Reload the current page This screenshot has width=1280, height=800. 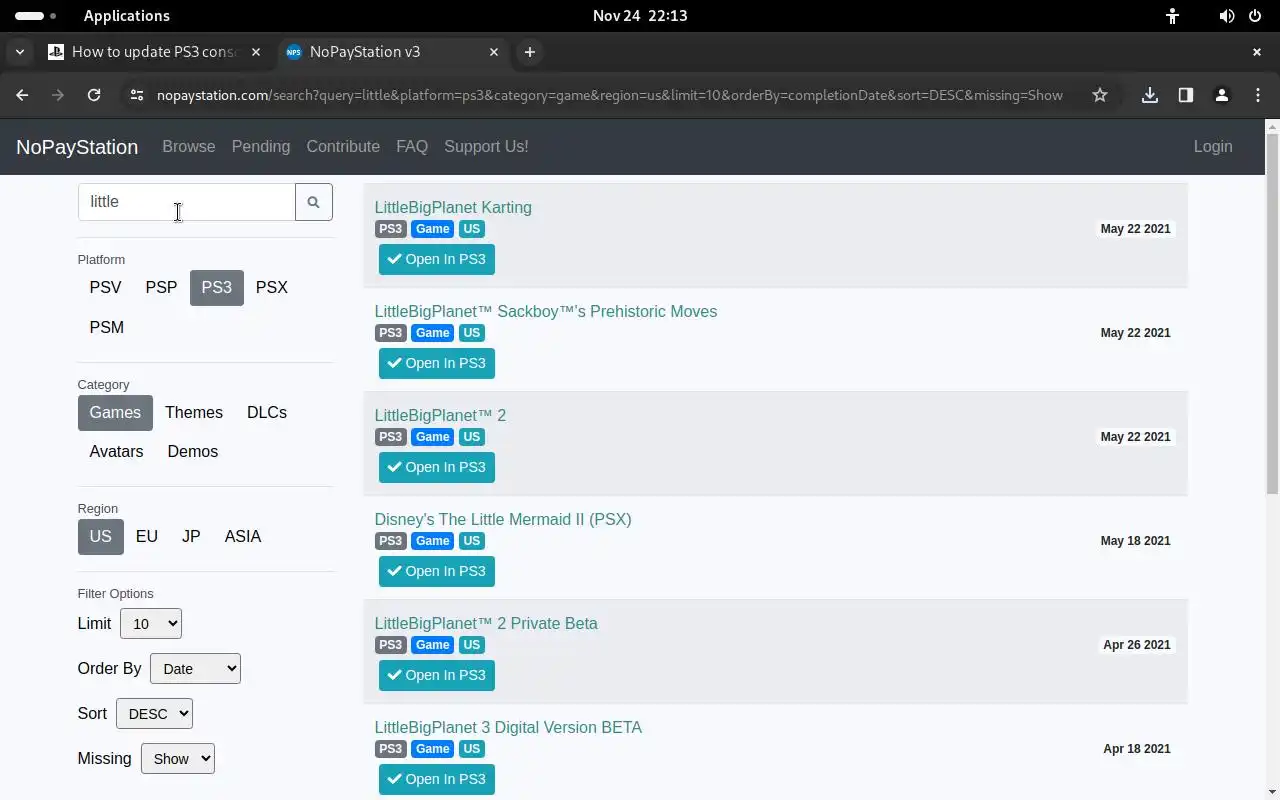point(94,95)
